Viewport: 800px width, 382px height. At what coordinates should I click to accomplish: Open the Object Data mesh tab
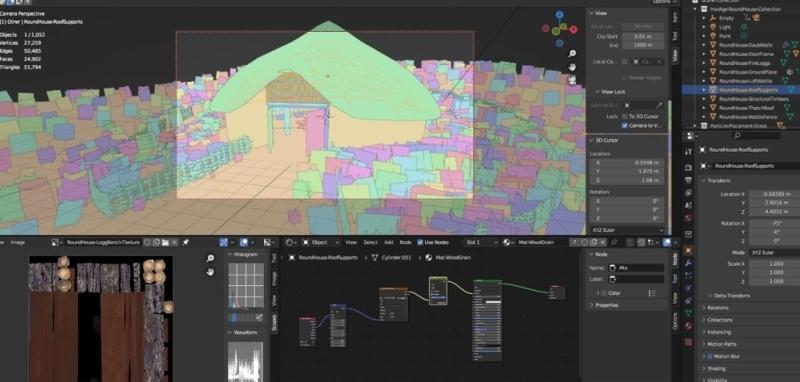click(688, 313)
